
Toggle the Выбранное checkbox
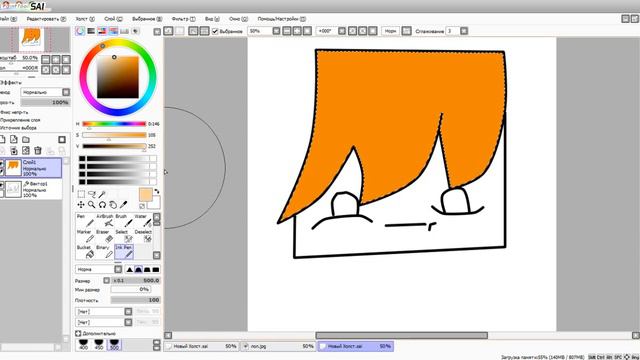point(215,31)
